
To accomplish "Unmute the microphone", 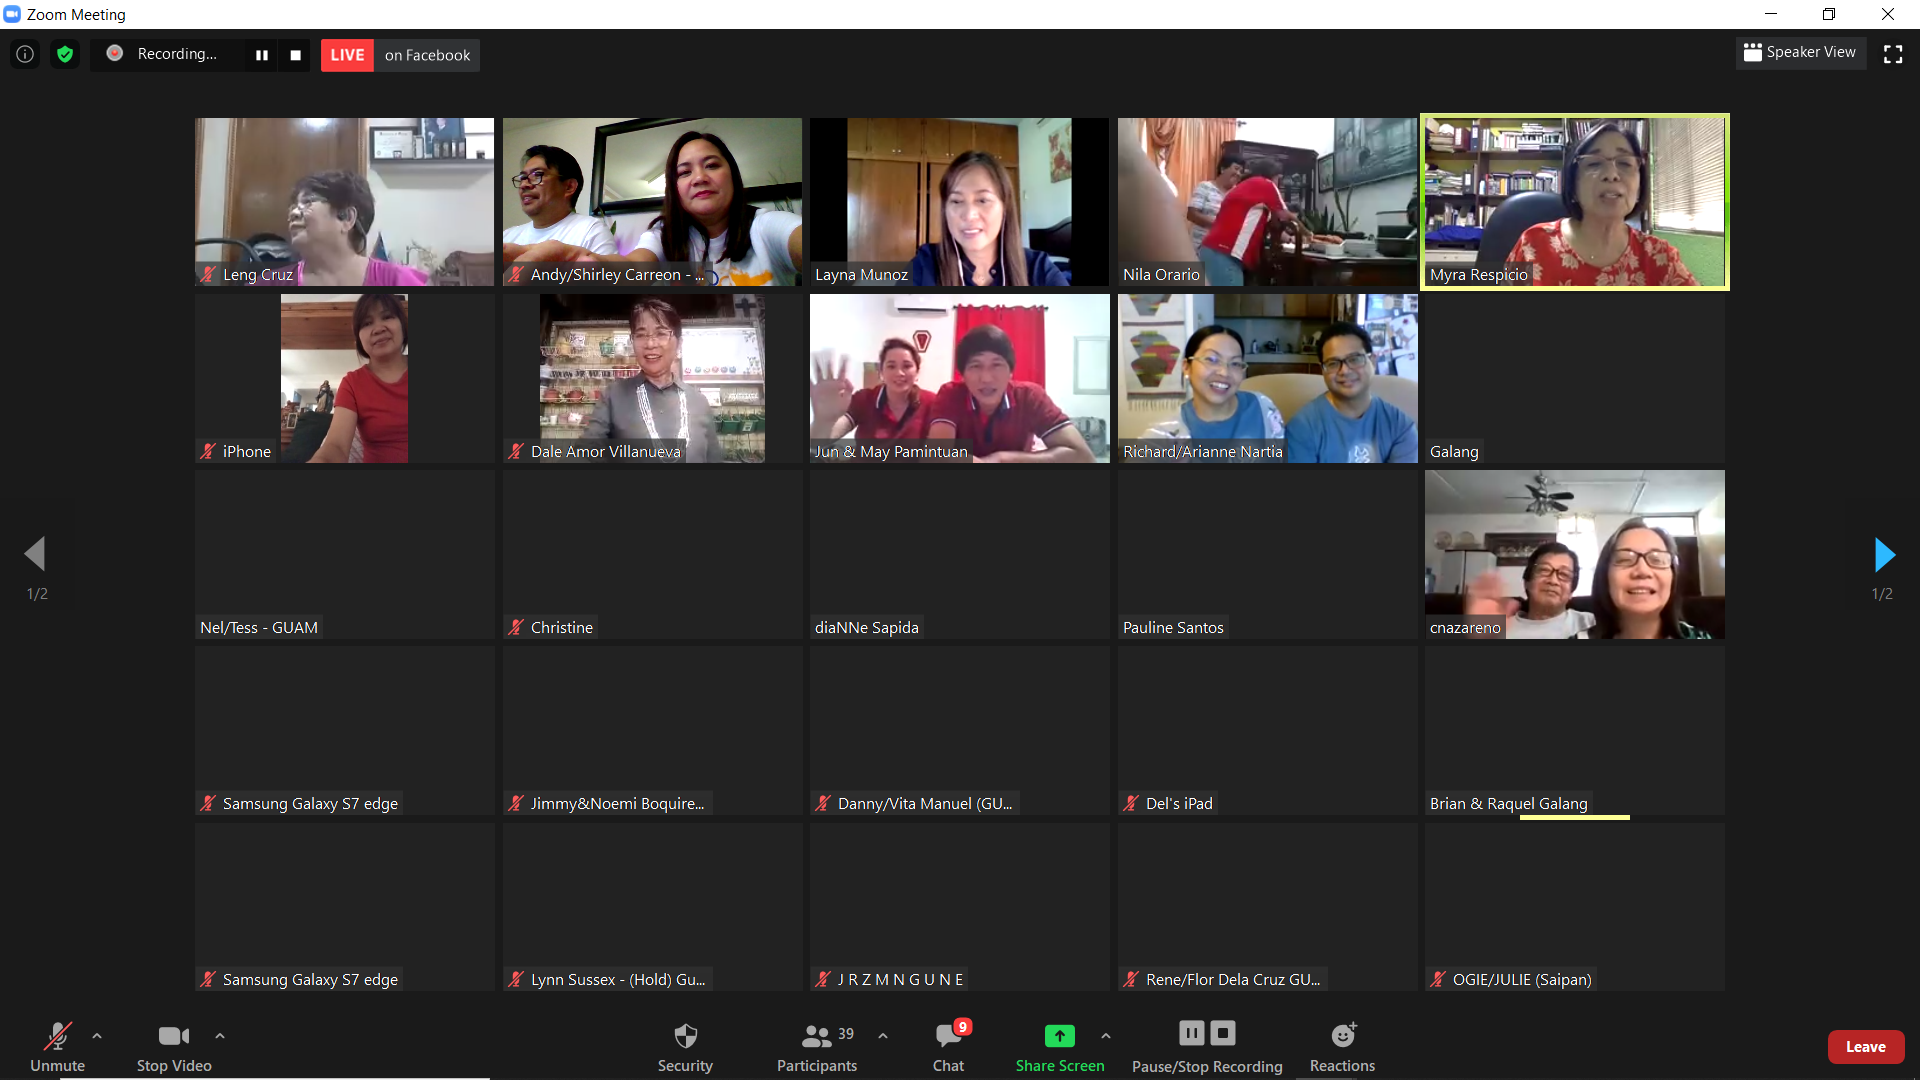I will pyautogui.click(x=57, y=1046).
